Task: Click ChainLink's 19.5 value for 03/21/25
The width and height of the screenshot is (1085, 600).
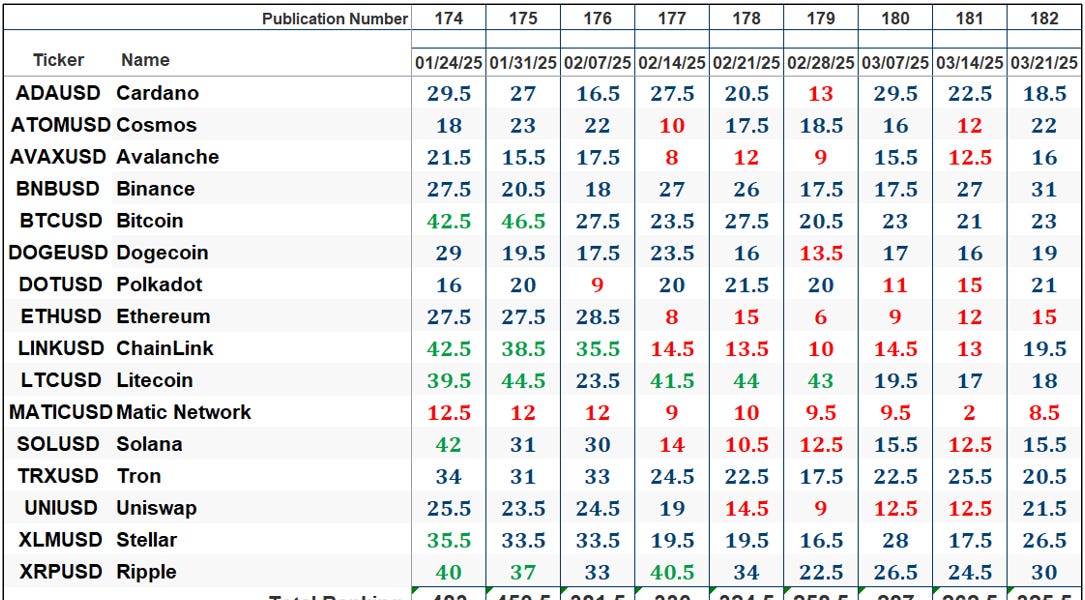Action: tap(1044, 349)
